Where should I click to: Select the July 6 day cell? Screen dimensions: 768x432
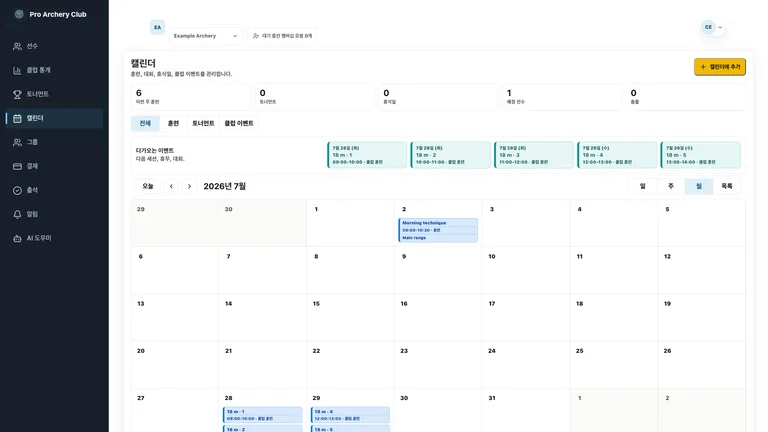point(174,270)
